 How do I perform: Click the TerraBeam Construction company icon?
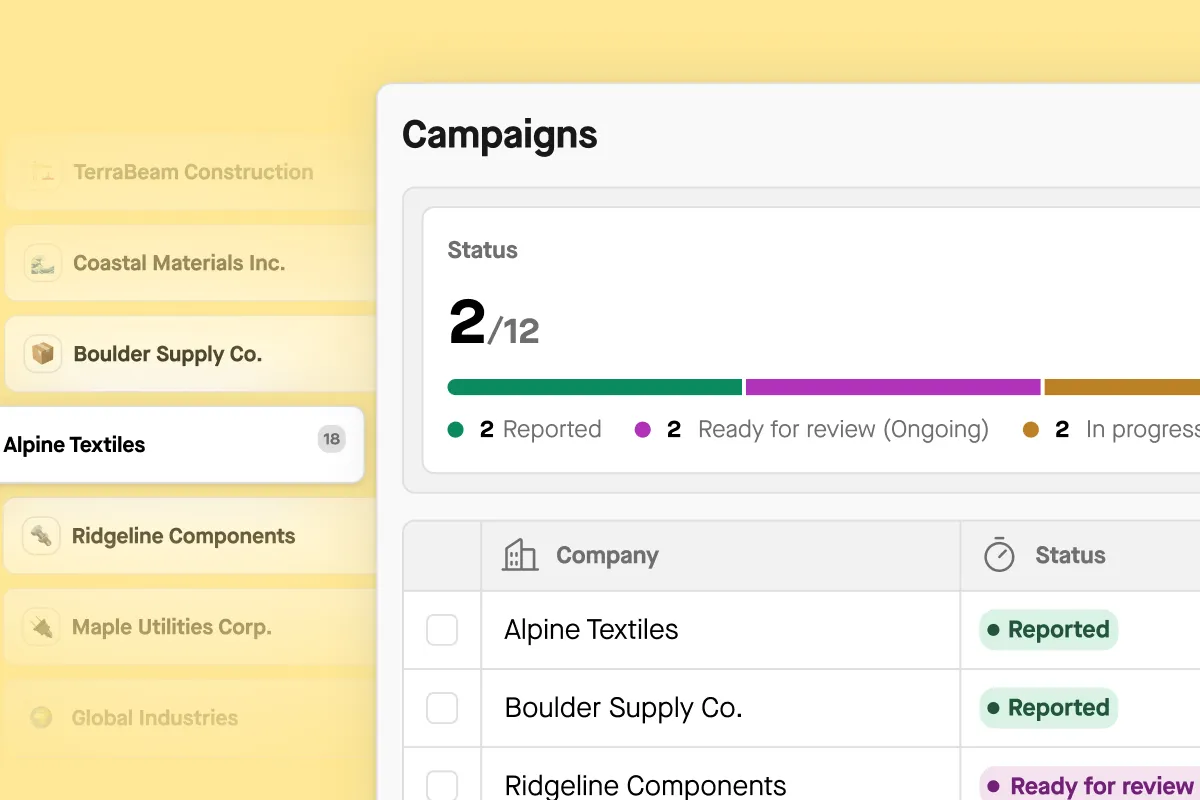42,172
